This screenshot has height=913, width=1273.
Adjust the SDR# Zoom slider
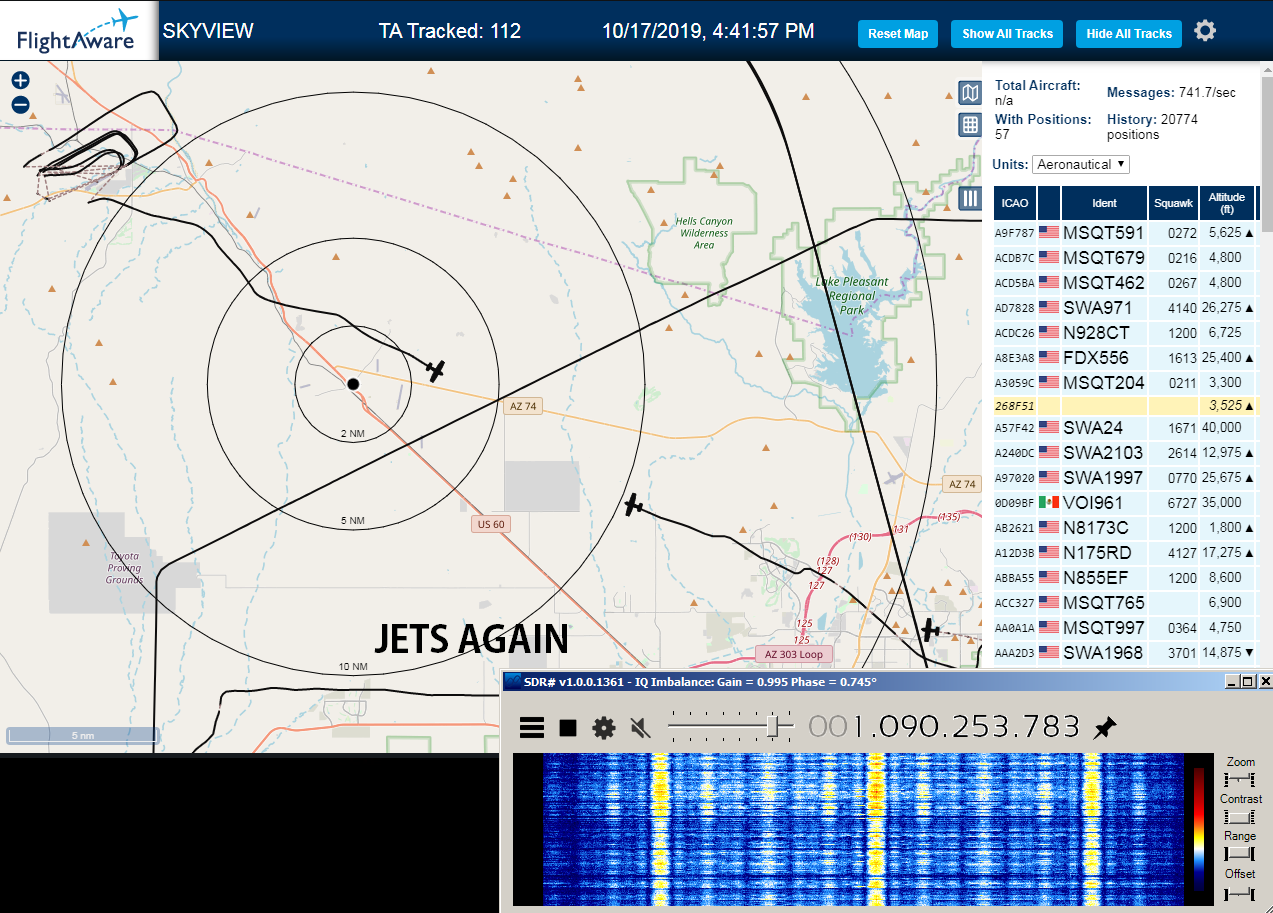[1239, 779]
